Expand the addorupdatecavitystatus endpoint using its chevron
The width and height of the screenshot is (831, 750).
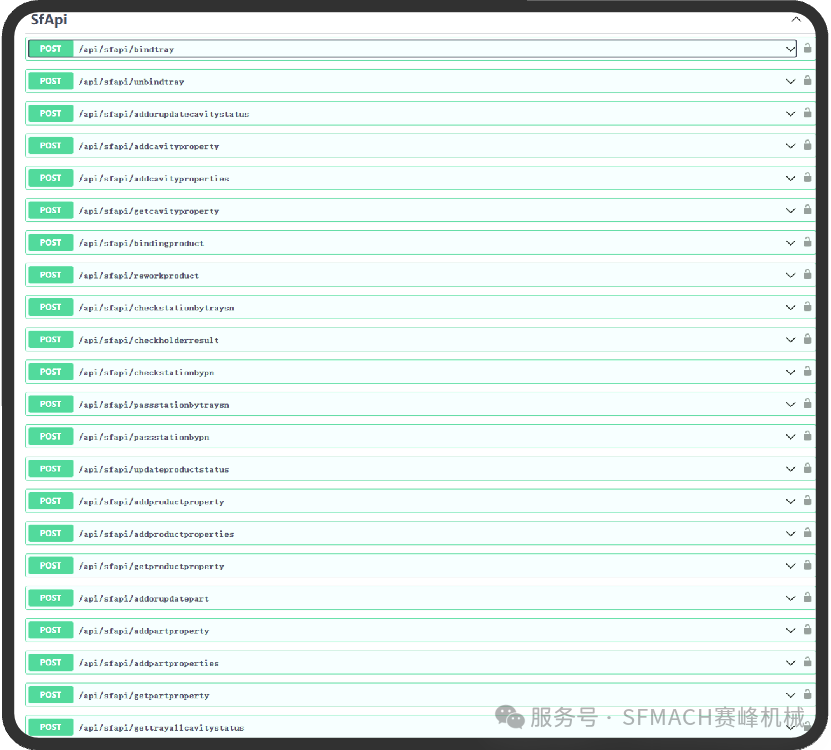pyautogui.click(x=790, y=114)
